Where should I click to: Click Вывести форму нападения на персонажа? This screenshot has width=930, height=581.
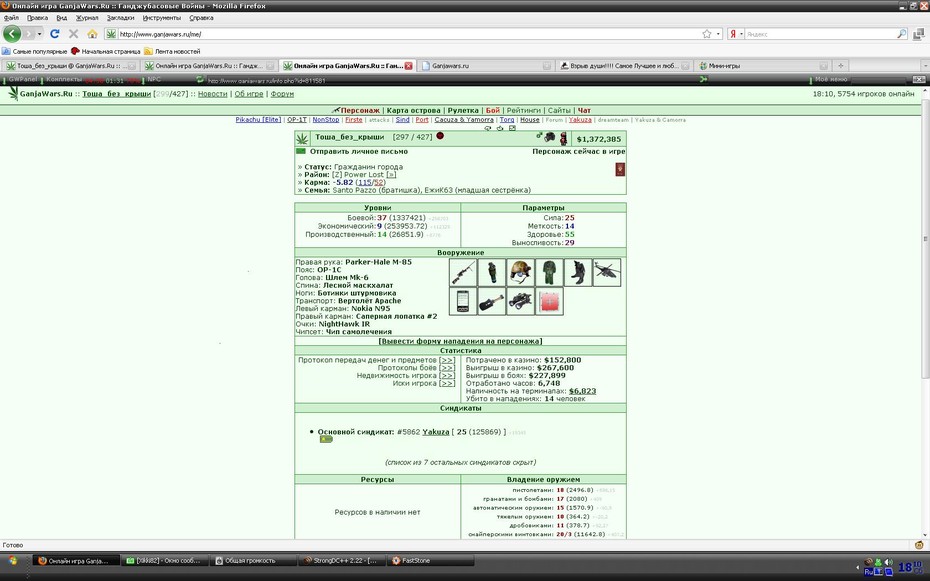(460, 341)
